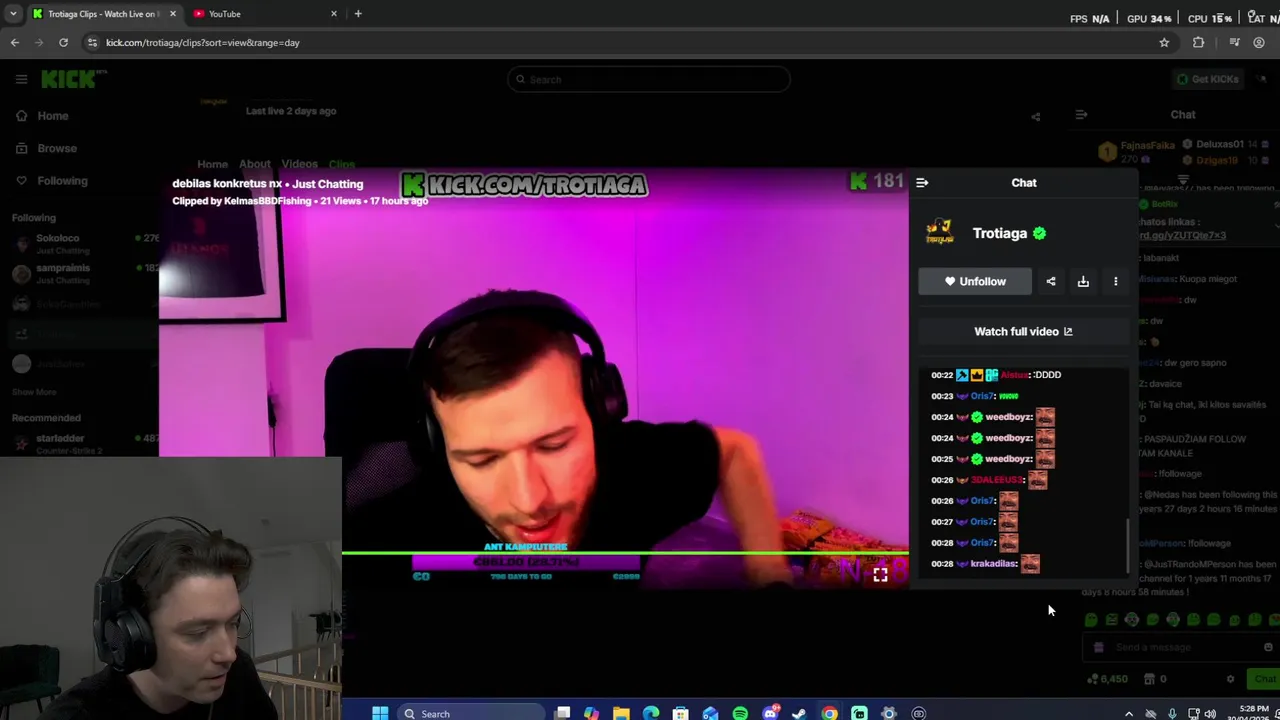Viewport: 1280px width, 720px height.
Task: Expand Show More under Following list
Action: [34, 392]
